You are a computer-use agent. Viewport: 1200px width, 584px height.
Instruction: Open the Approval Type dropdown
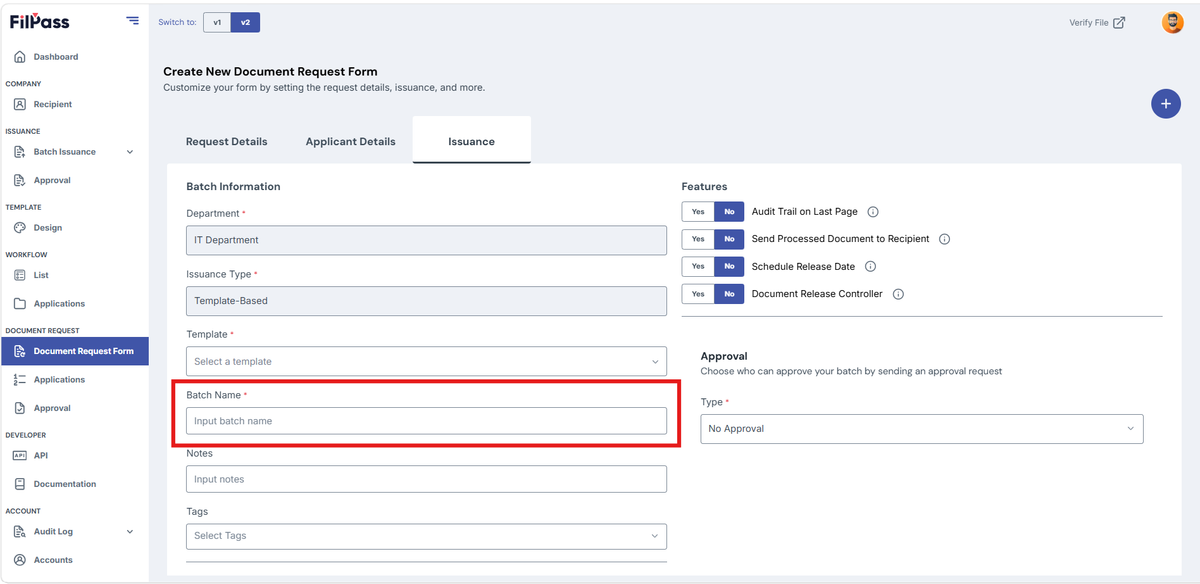[922, 429]
